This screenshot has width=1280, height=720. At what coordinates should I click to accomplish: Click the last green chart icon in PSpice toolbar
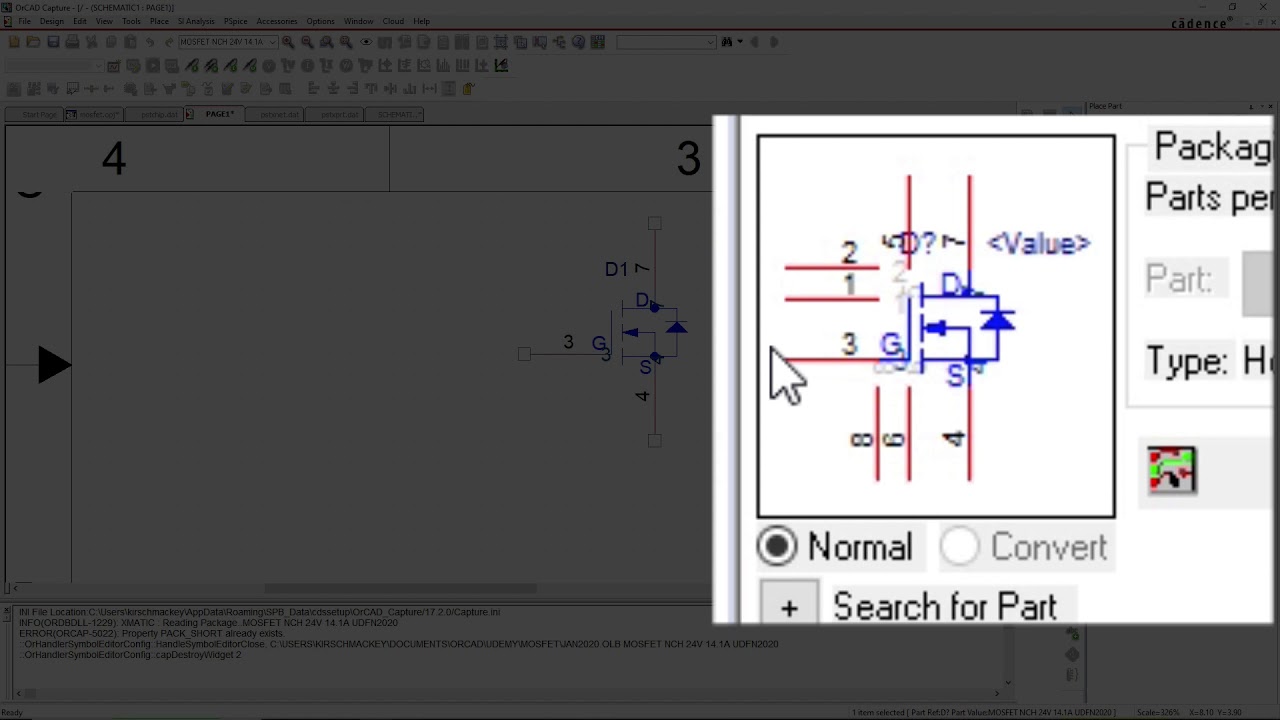501,65
